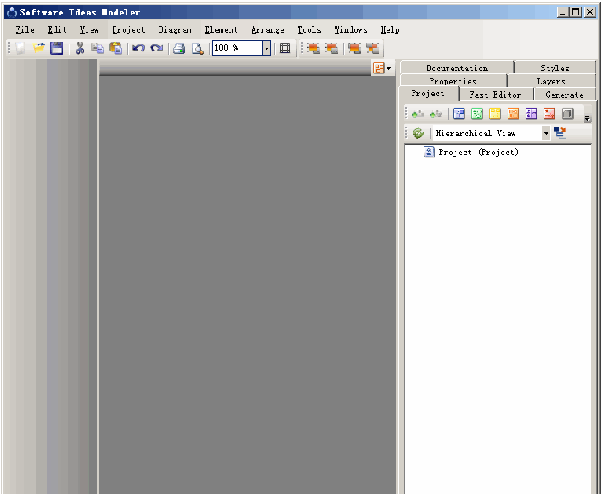Switch to the Fast Editor tab
The height and width of the screenshot is (494, 602).
point(495,94)
